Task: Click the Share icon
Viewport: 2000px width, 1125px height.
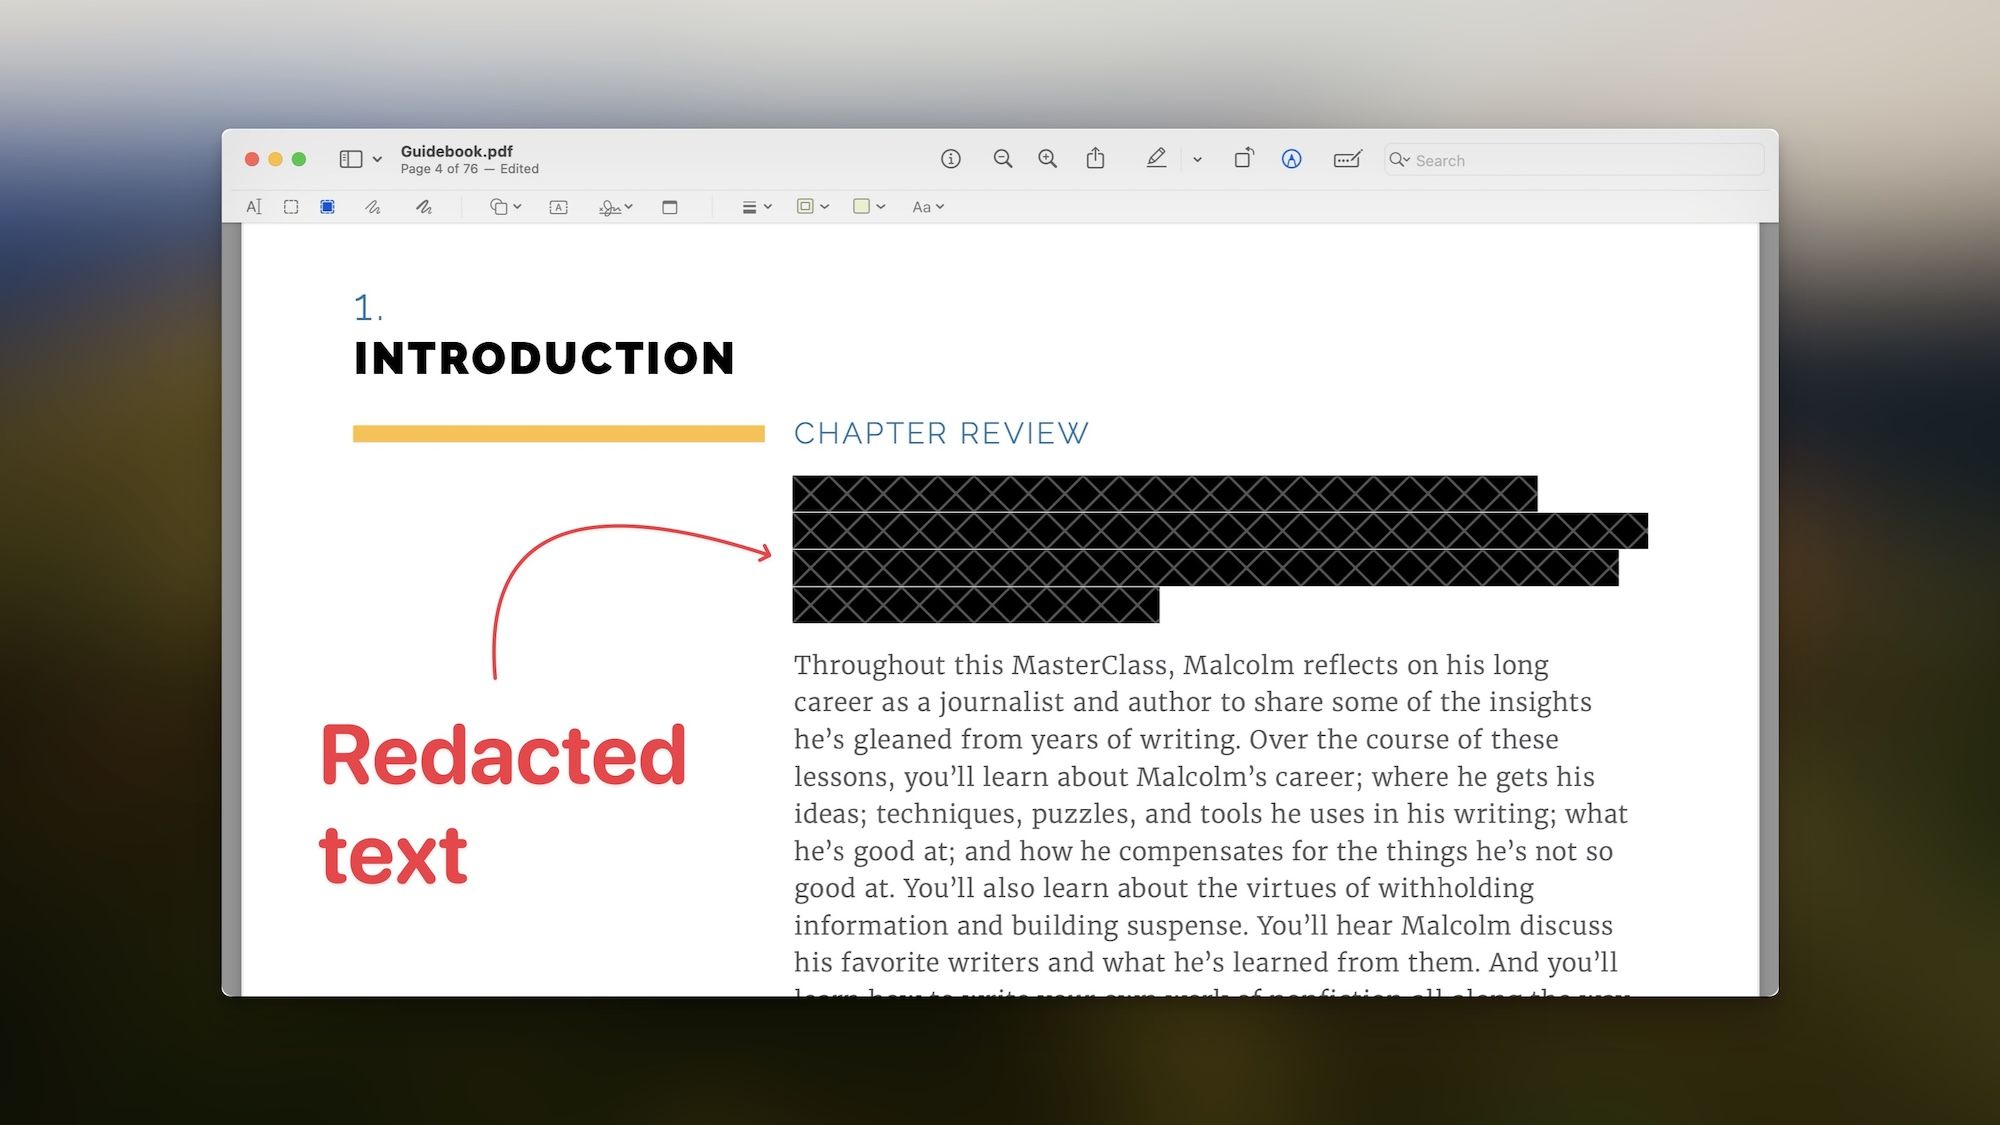Action: [1096, 159]
